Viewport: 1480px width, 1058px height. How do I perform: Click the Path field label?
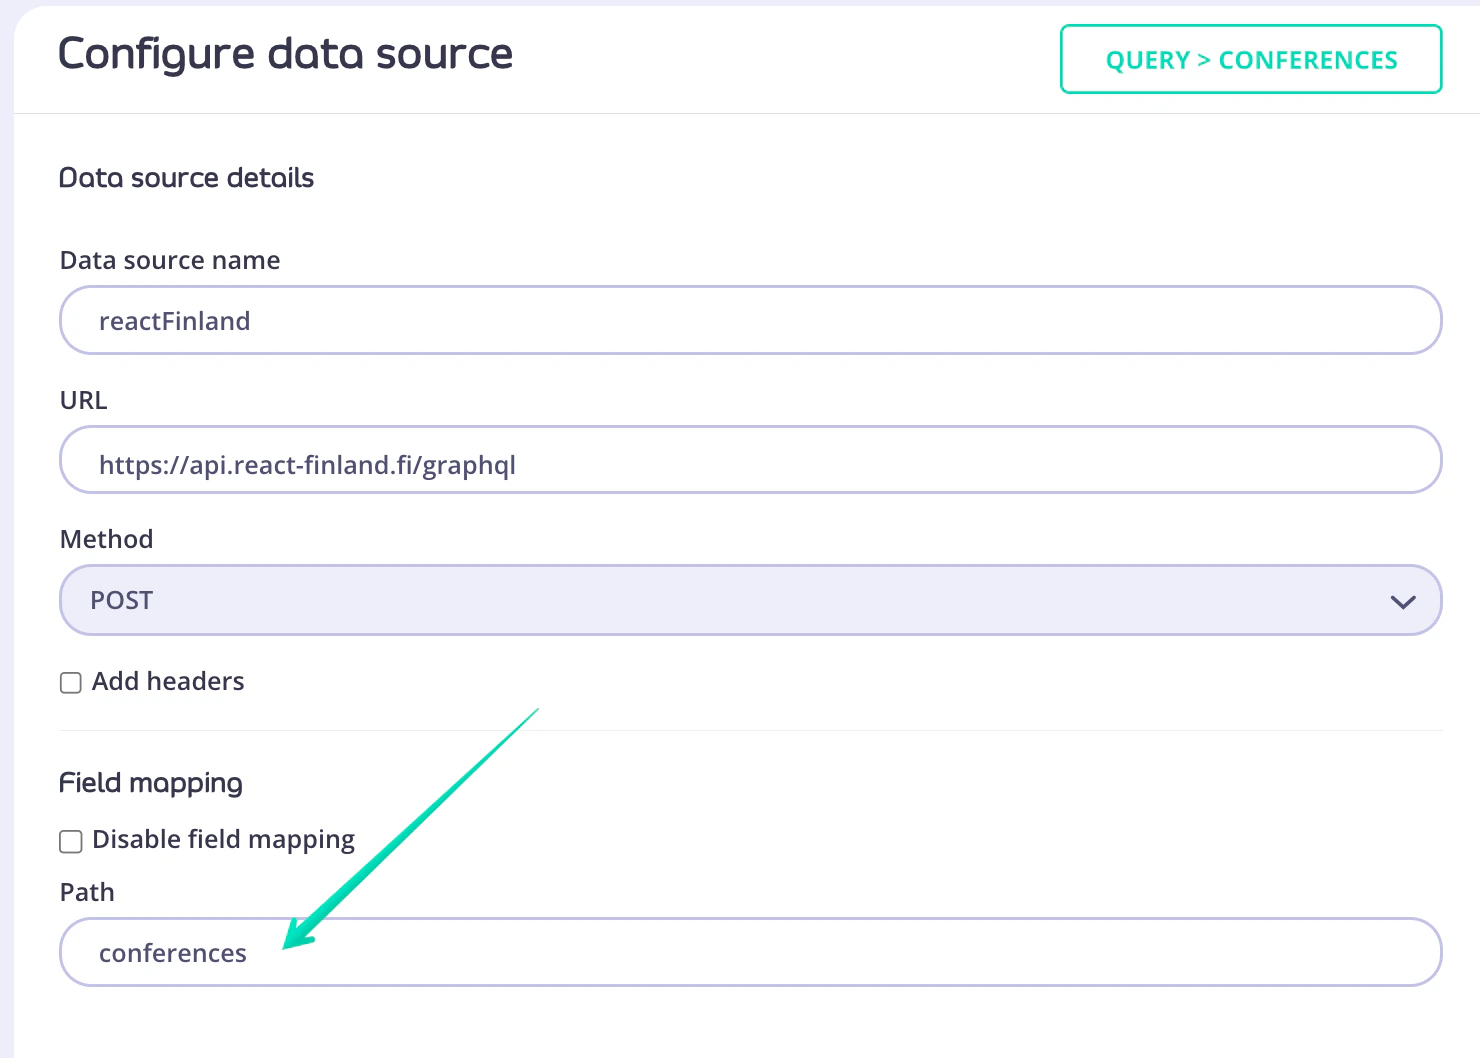86,892
